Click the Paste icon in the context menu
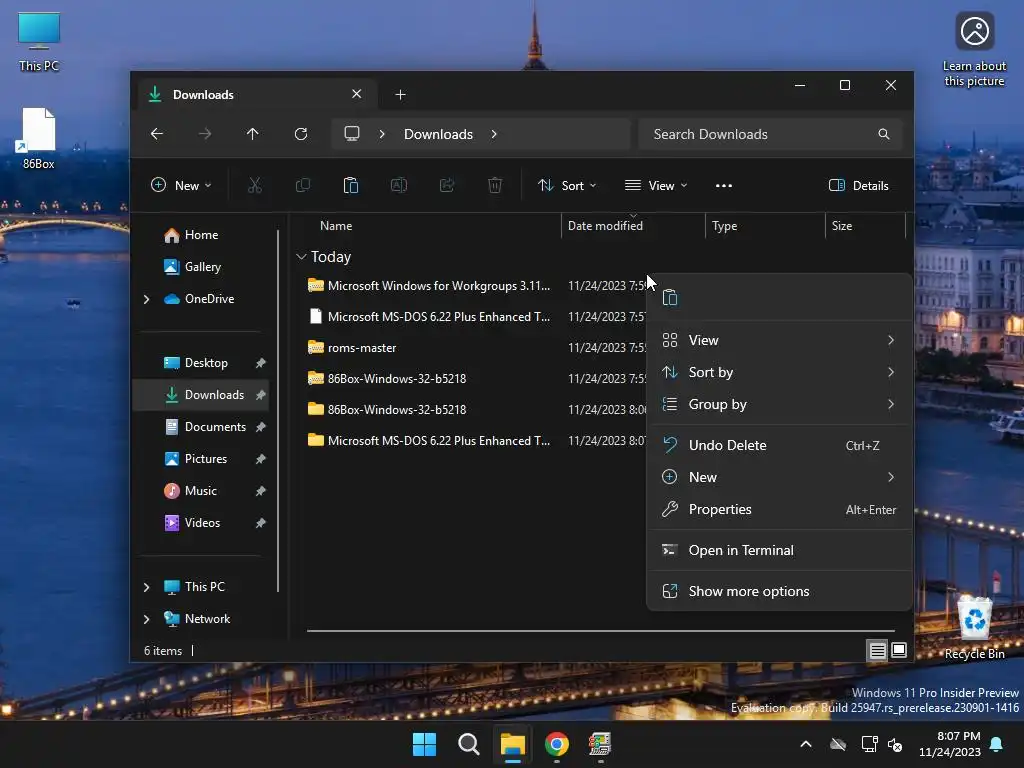The height and width of the screenshot is (768, 1024). [670, 298]
